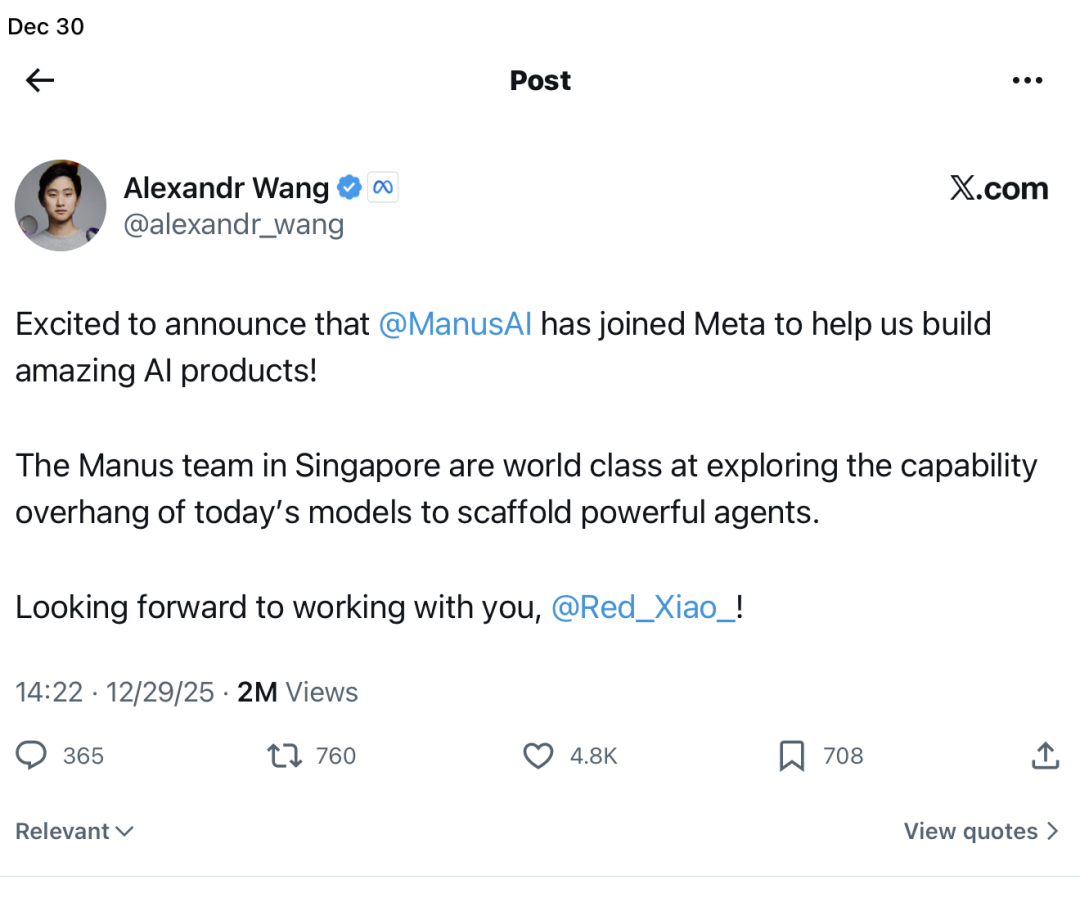Open the three-dot more options menu
Viewport: 1080px width, 898px height.
tap(1027, 81)
